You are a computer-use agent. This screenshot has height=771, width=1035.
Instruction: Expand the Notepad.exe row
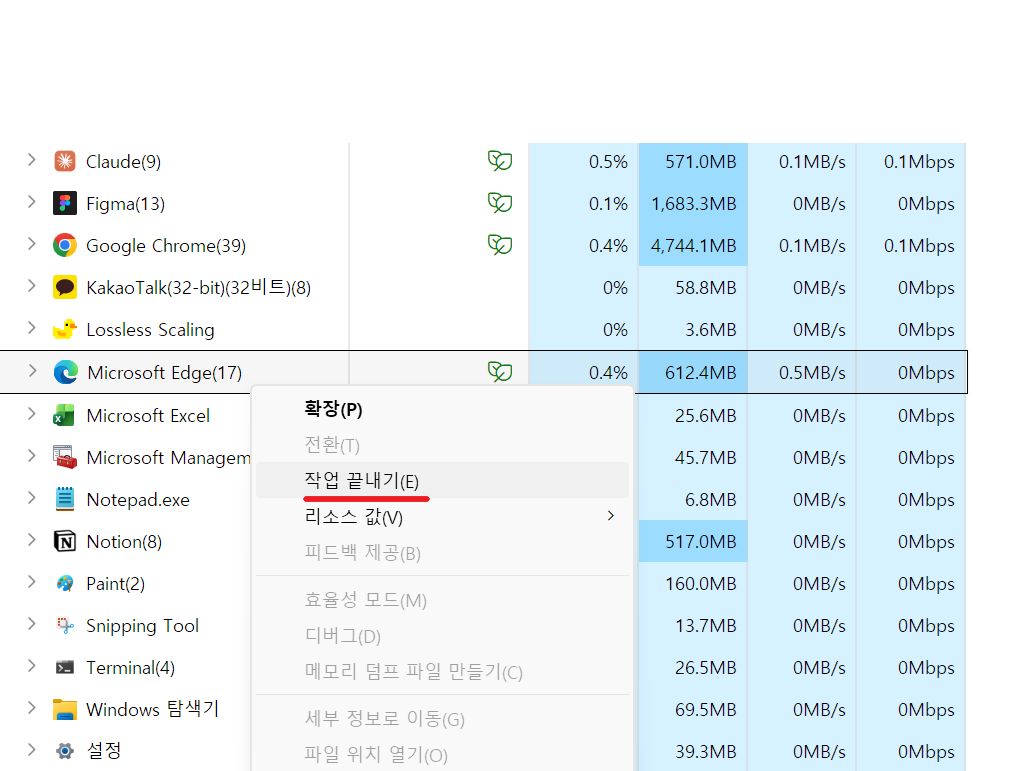pyautogui.click(x=31, y=498)
